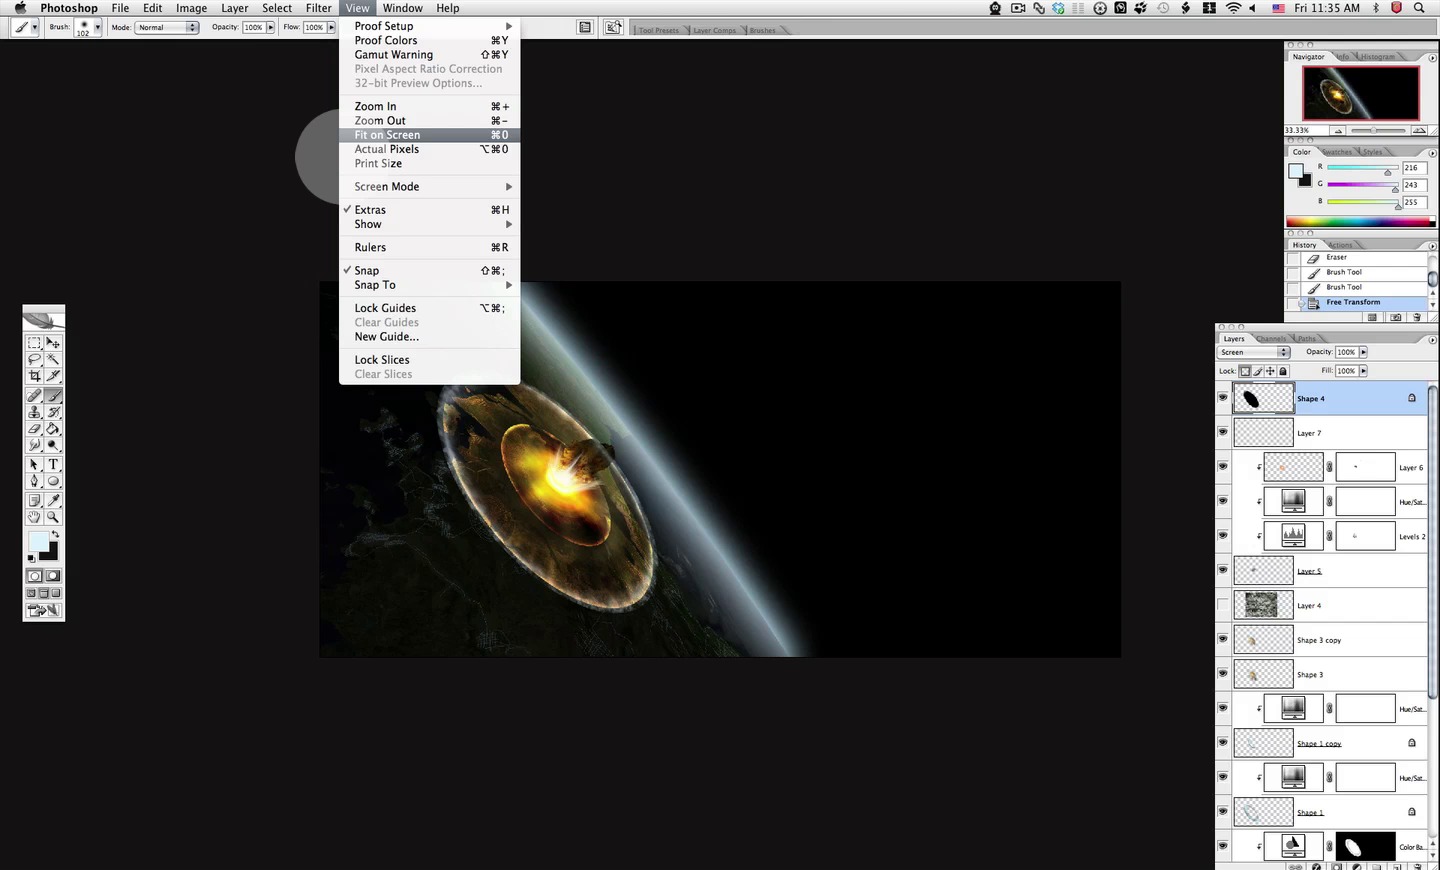
Task: Select the Pen tool
Action: coord(34,481)
